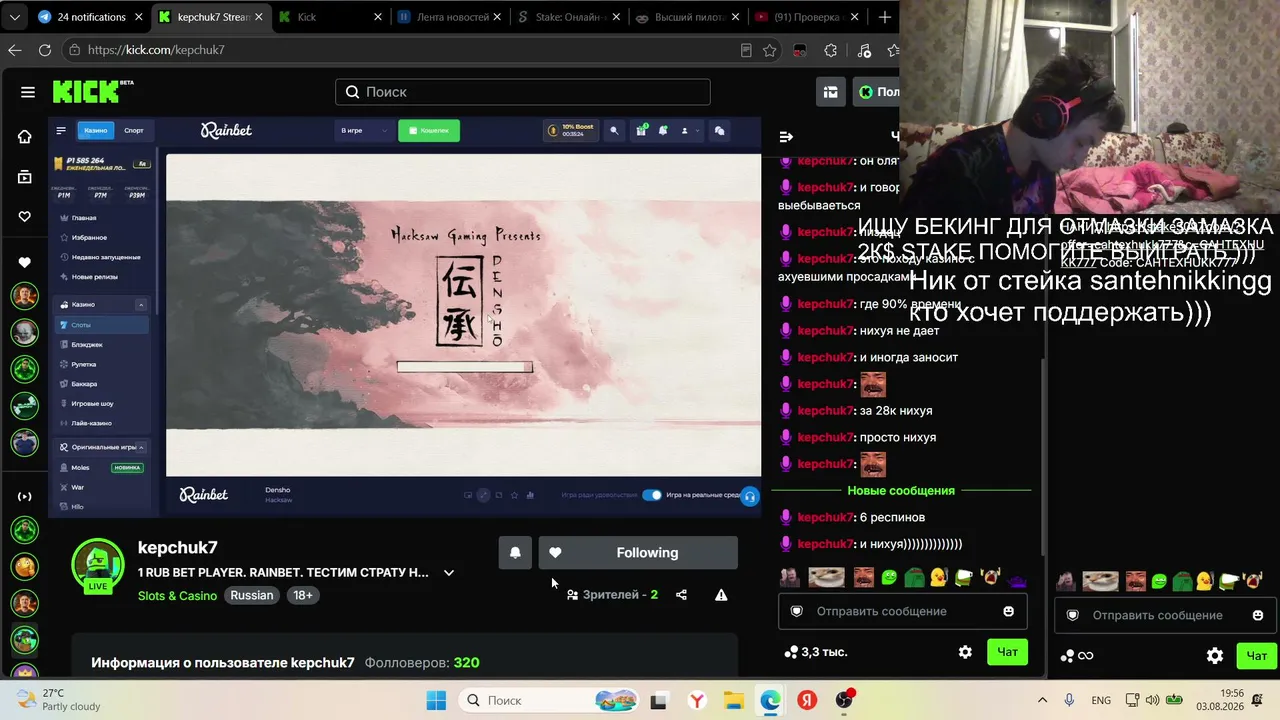Image resolution: width=1280 pixels, height=720 pixels.
Task: Open Rainbet gift rewards icon
Action: point(641,130)
